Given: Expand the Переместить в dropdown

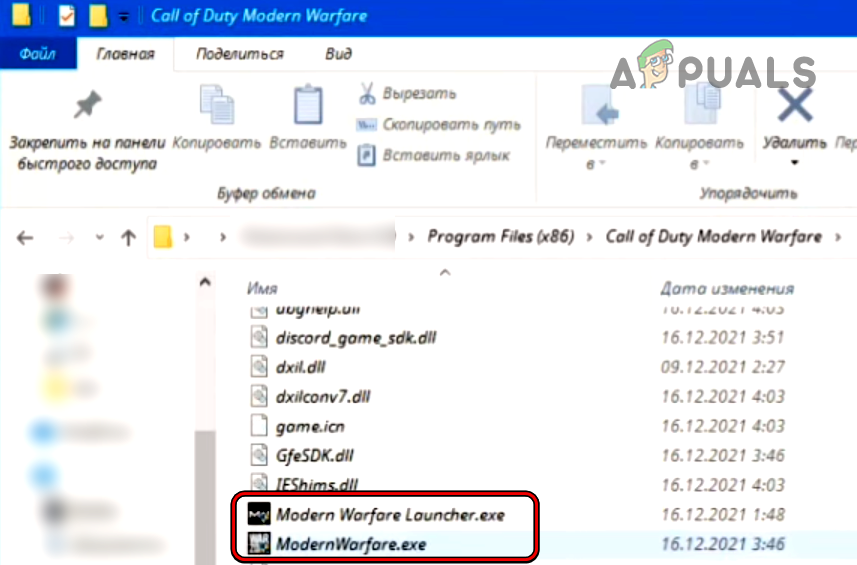Looking at the screenshot, I should click(602, 163).
